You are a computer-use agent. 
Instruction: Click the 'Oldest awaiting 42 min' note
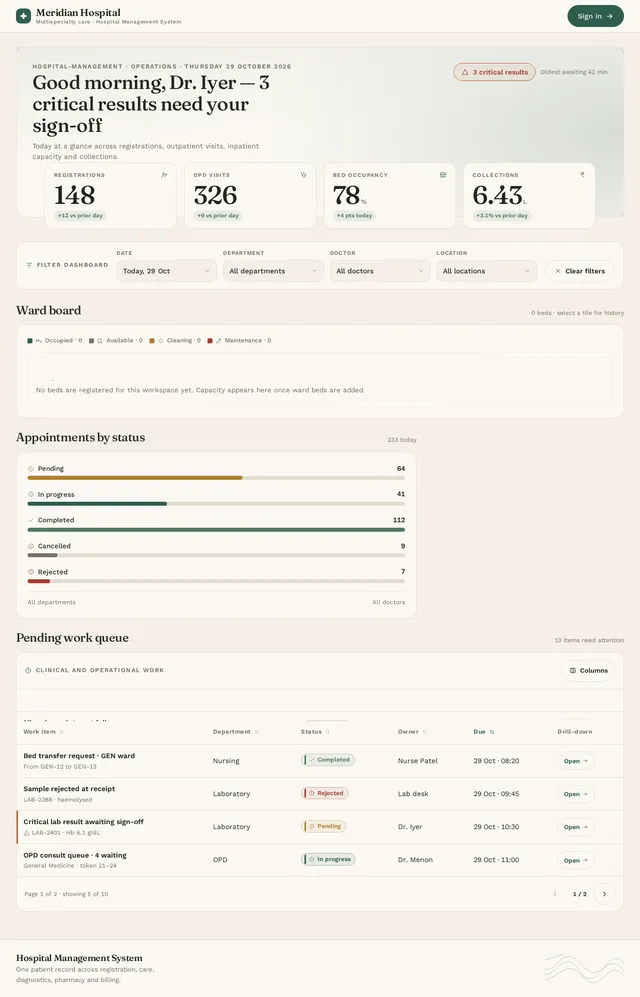pos(574,72)
